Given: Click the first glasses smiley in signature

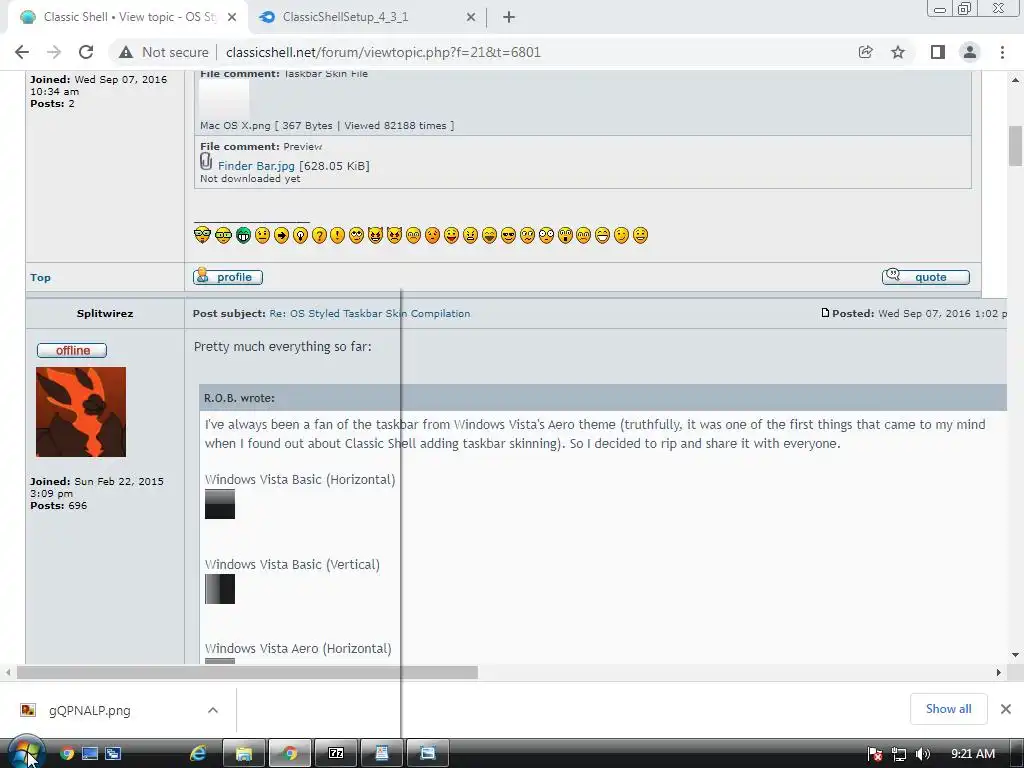Looking at the screenshot, I should tap(202, 235).
